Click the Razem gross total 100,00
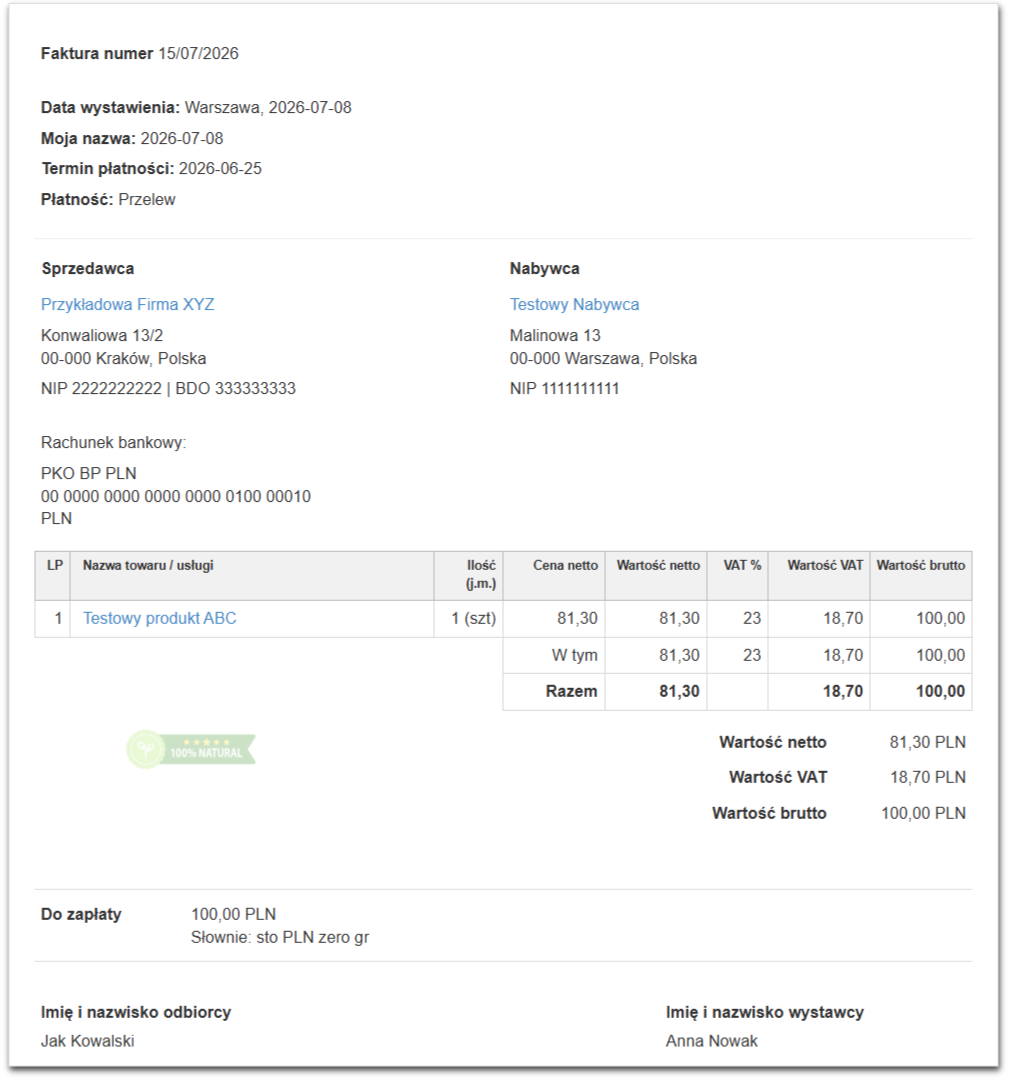The height and width of the screenshot is (1083, 1012). 940,691
